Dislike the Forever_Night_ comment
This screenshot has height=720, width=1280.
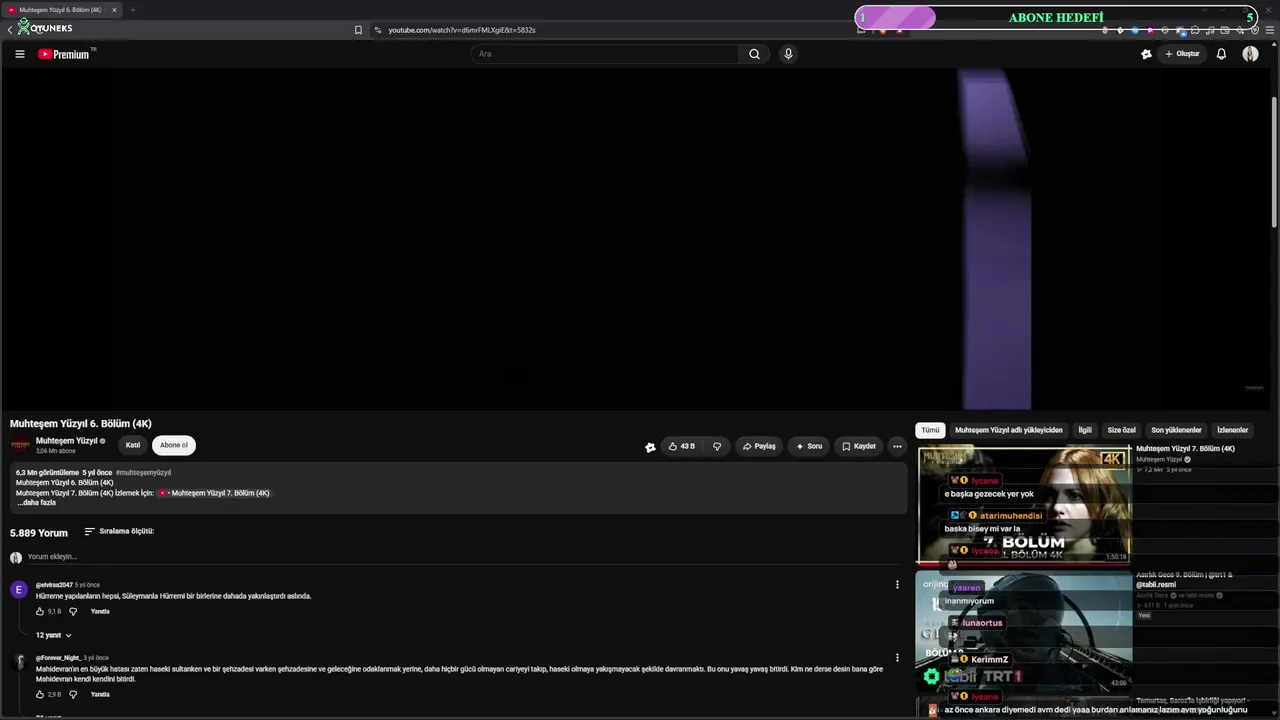(73, 695)
